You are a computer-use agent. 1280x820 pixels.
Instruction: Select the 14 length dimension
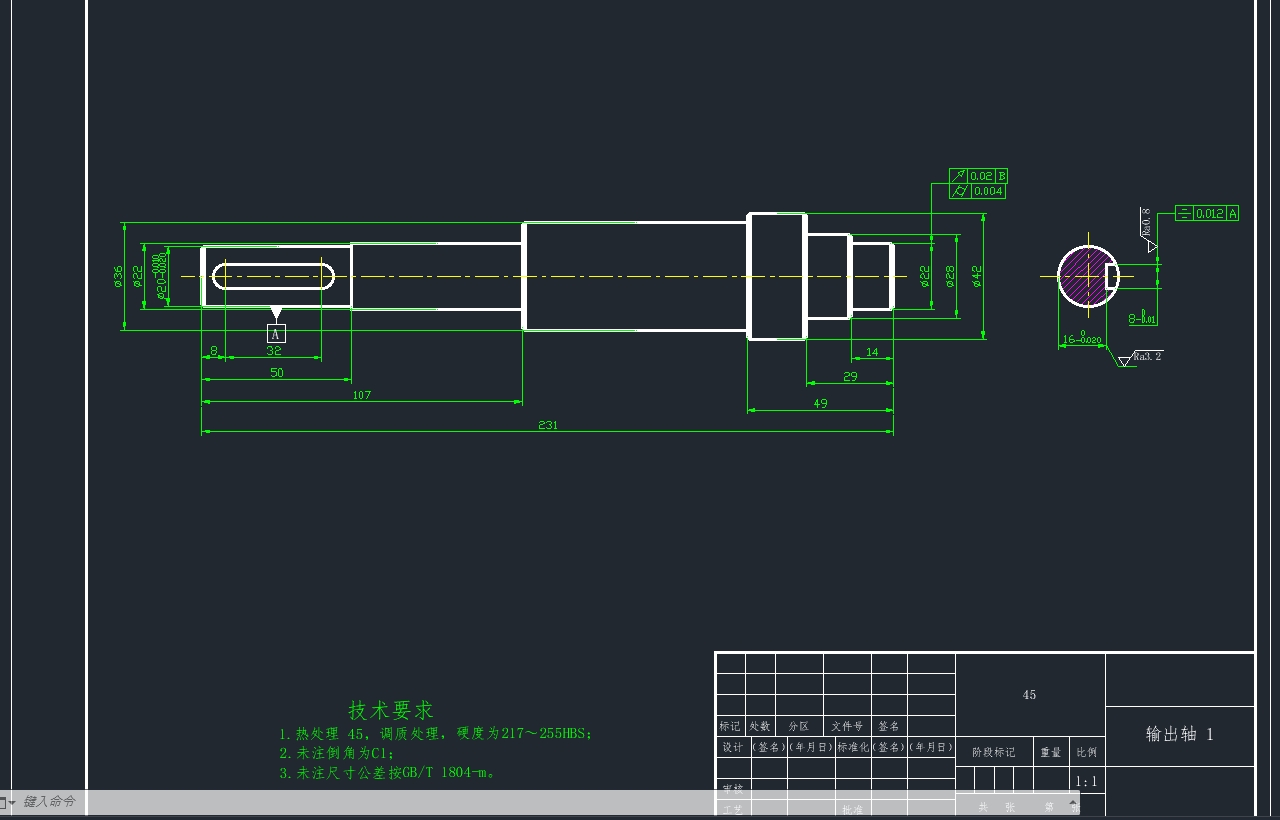click(x=872, y=352)
